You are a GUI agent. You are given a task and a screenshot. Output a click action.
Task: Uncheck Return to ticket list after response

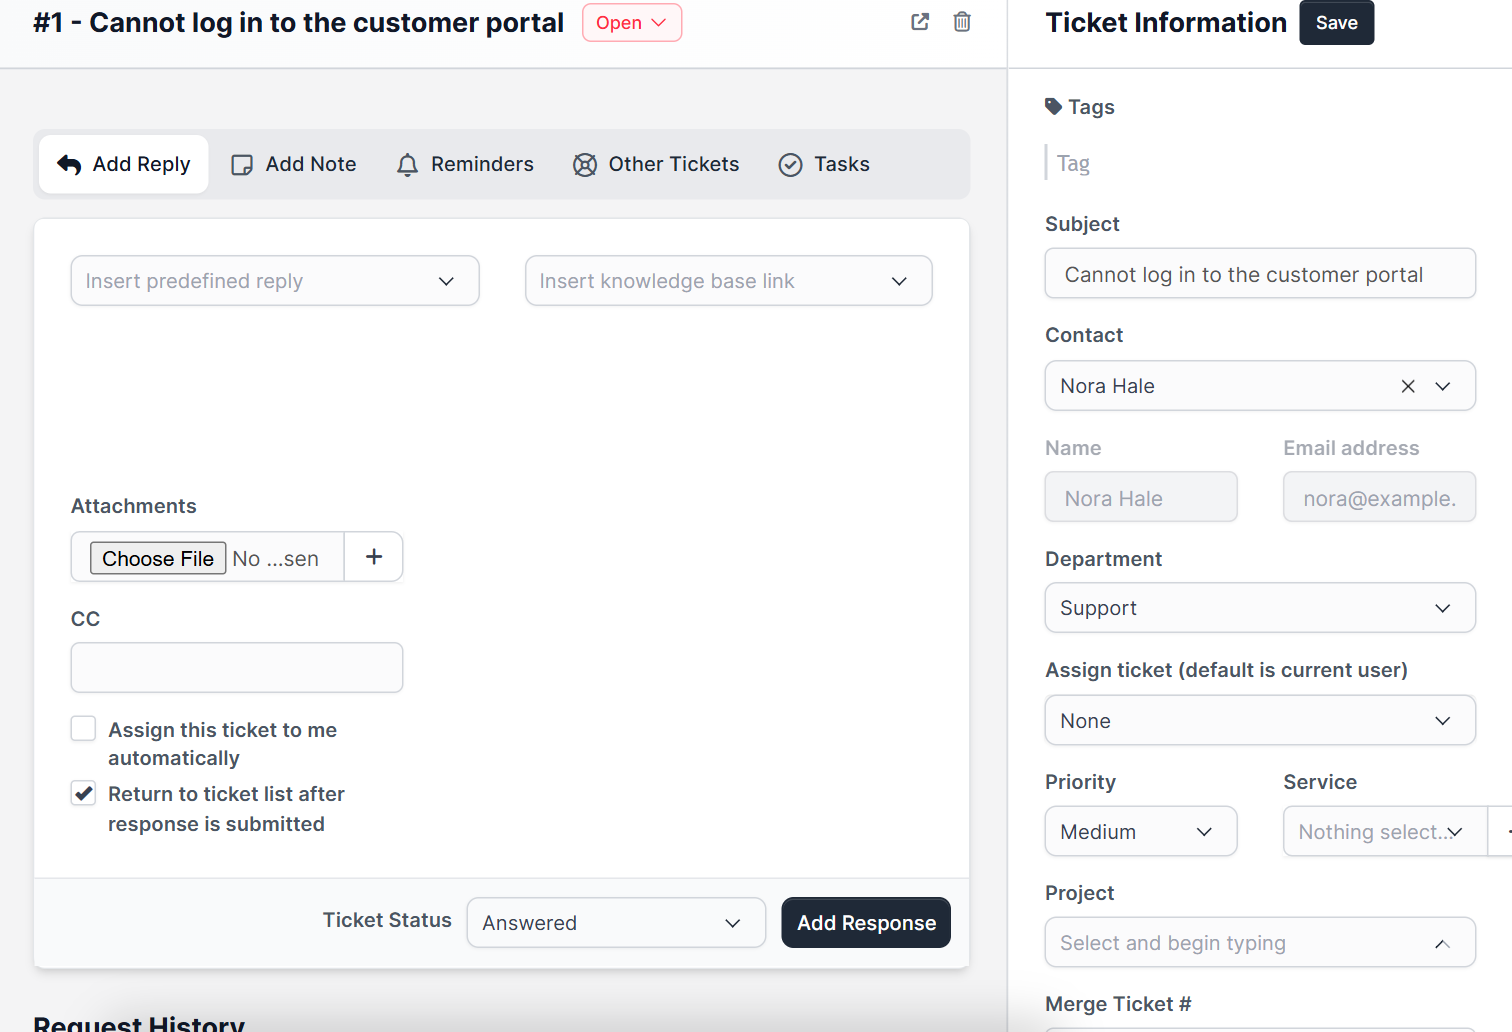83,794
